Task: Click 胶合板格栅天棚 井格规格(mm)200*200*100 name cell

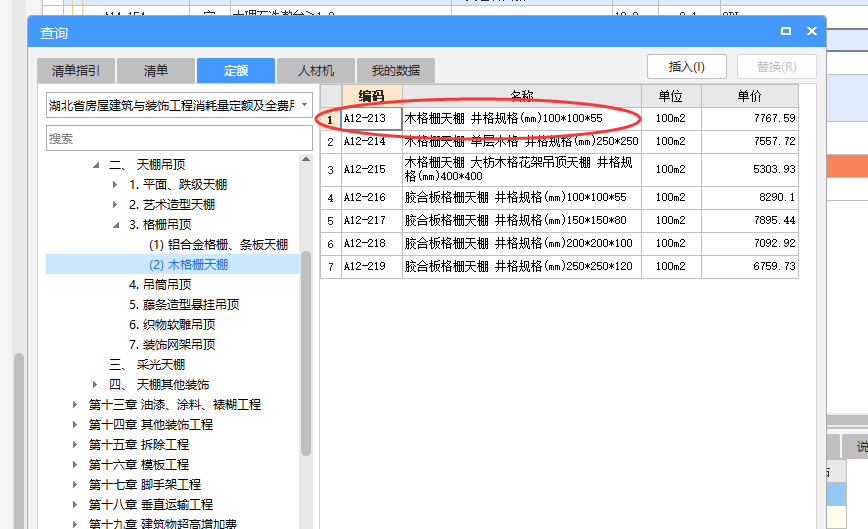Action: click(x=521, y=243)
